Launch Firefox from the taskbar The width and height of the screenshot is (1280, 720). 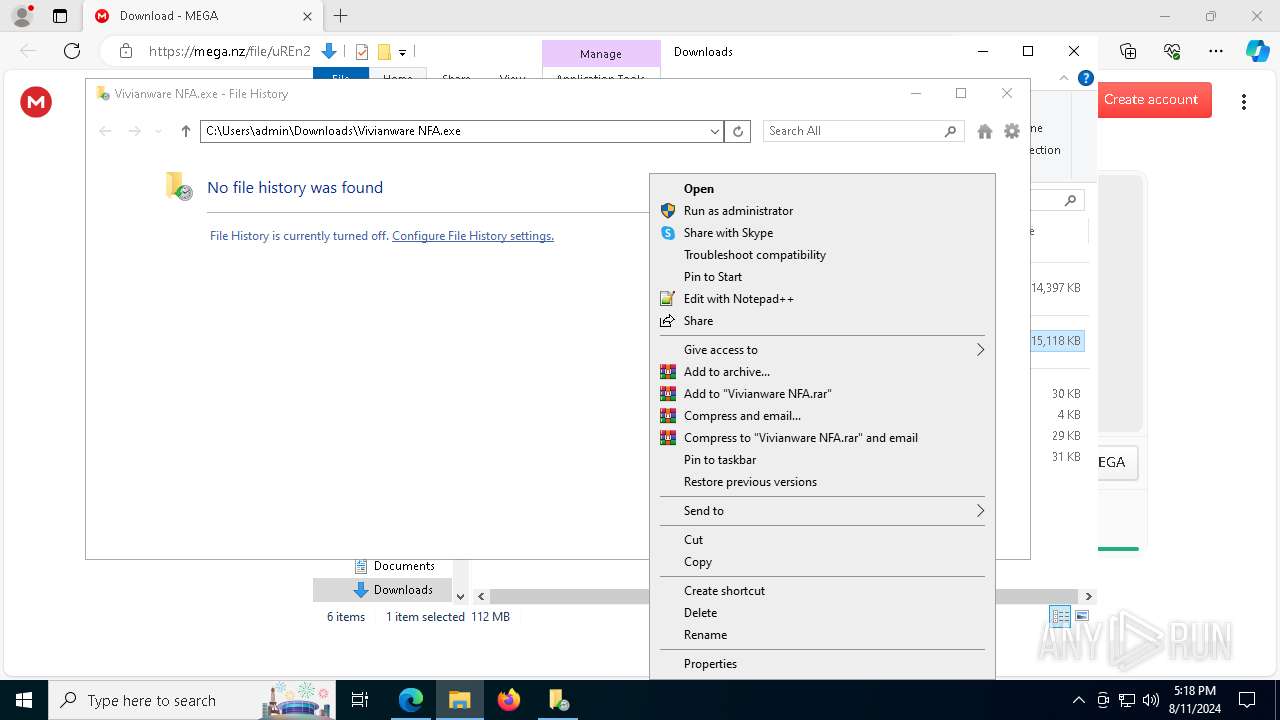coord(509,700)
